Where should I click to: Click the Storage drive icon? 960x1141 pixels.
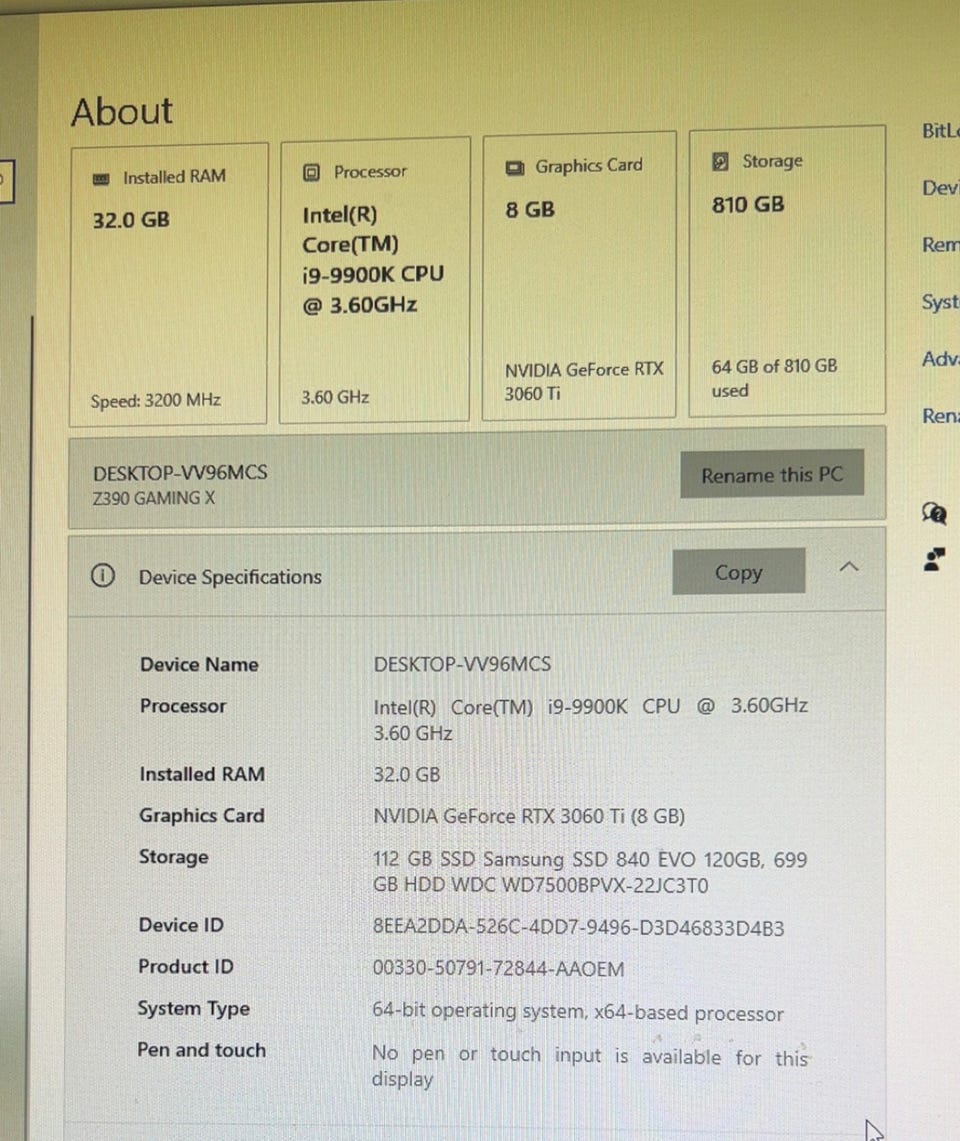(720, 162)
